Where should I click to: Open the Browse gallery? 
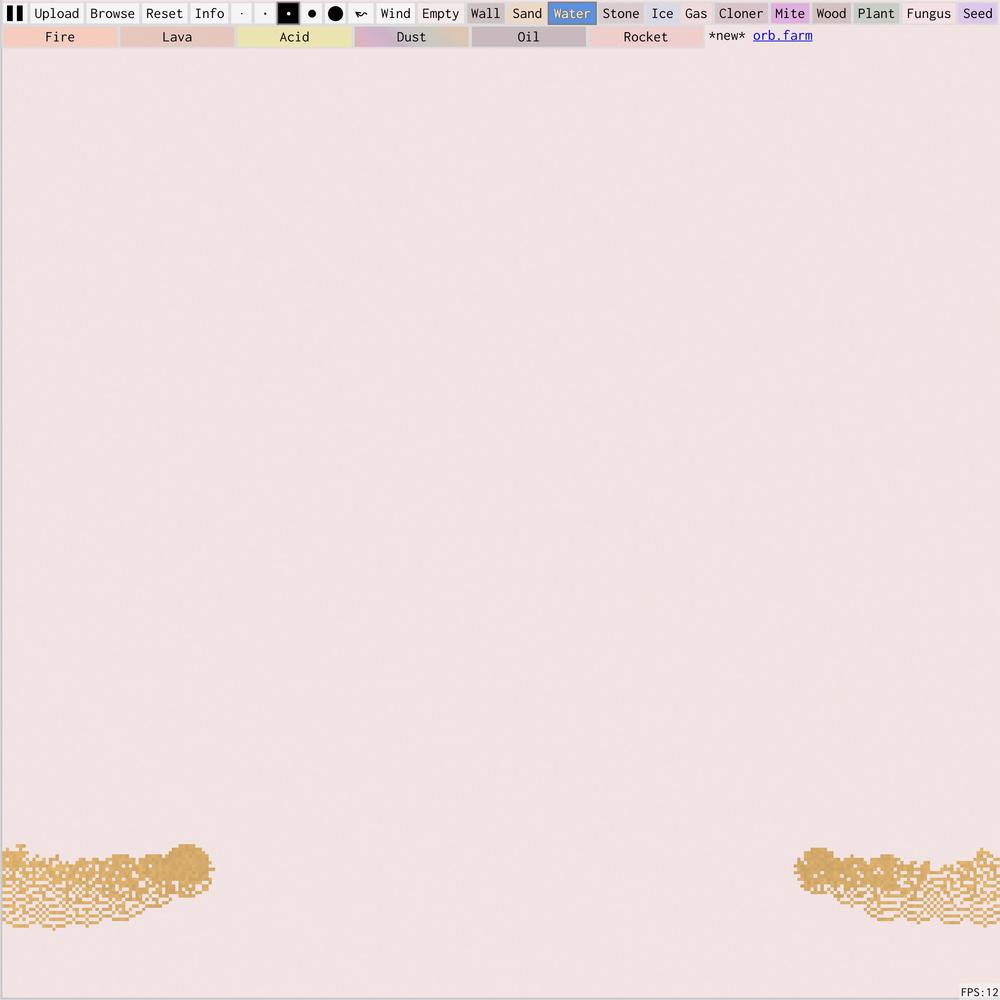tap(112, 13)
